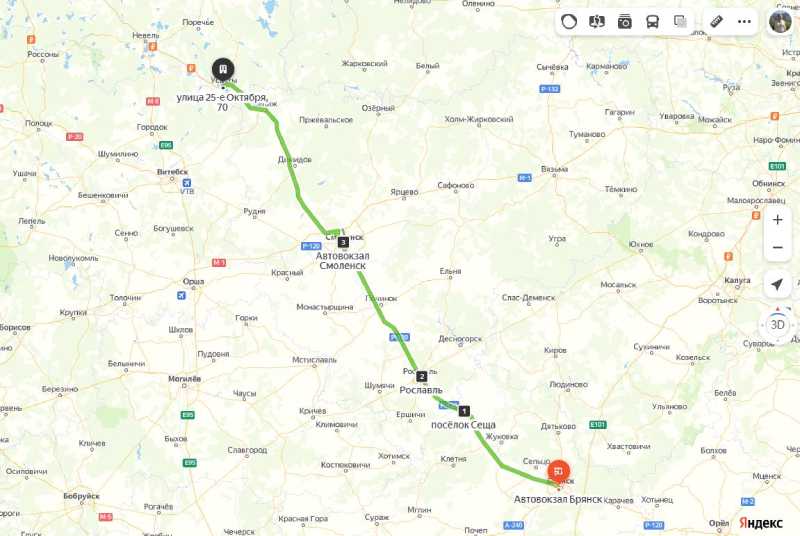Screen dimensions: 800x536
Task: Toggle 3D map tilt mode
Action: (777, 325)
